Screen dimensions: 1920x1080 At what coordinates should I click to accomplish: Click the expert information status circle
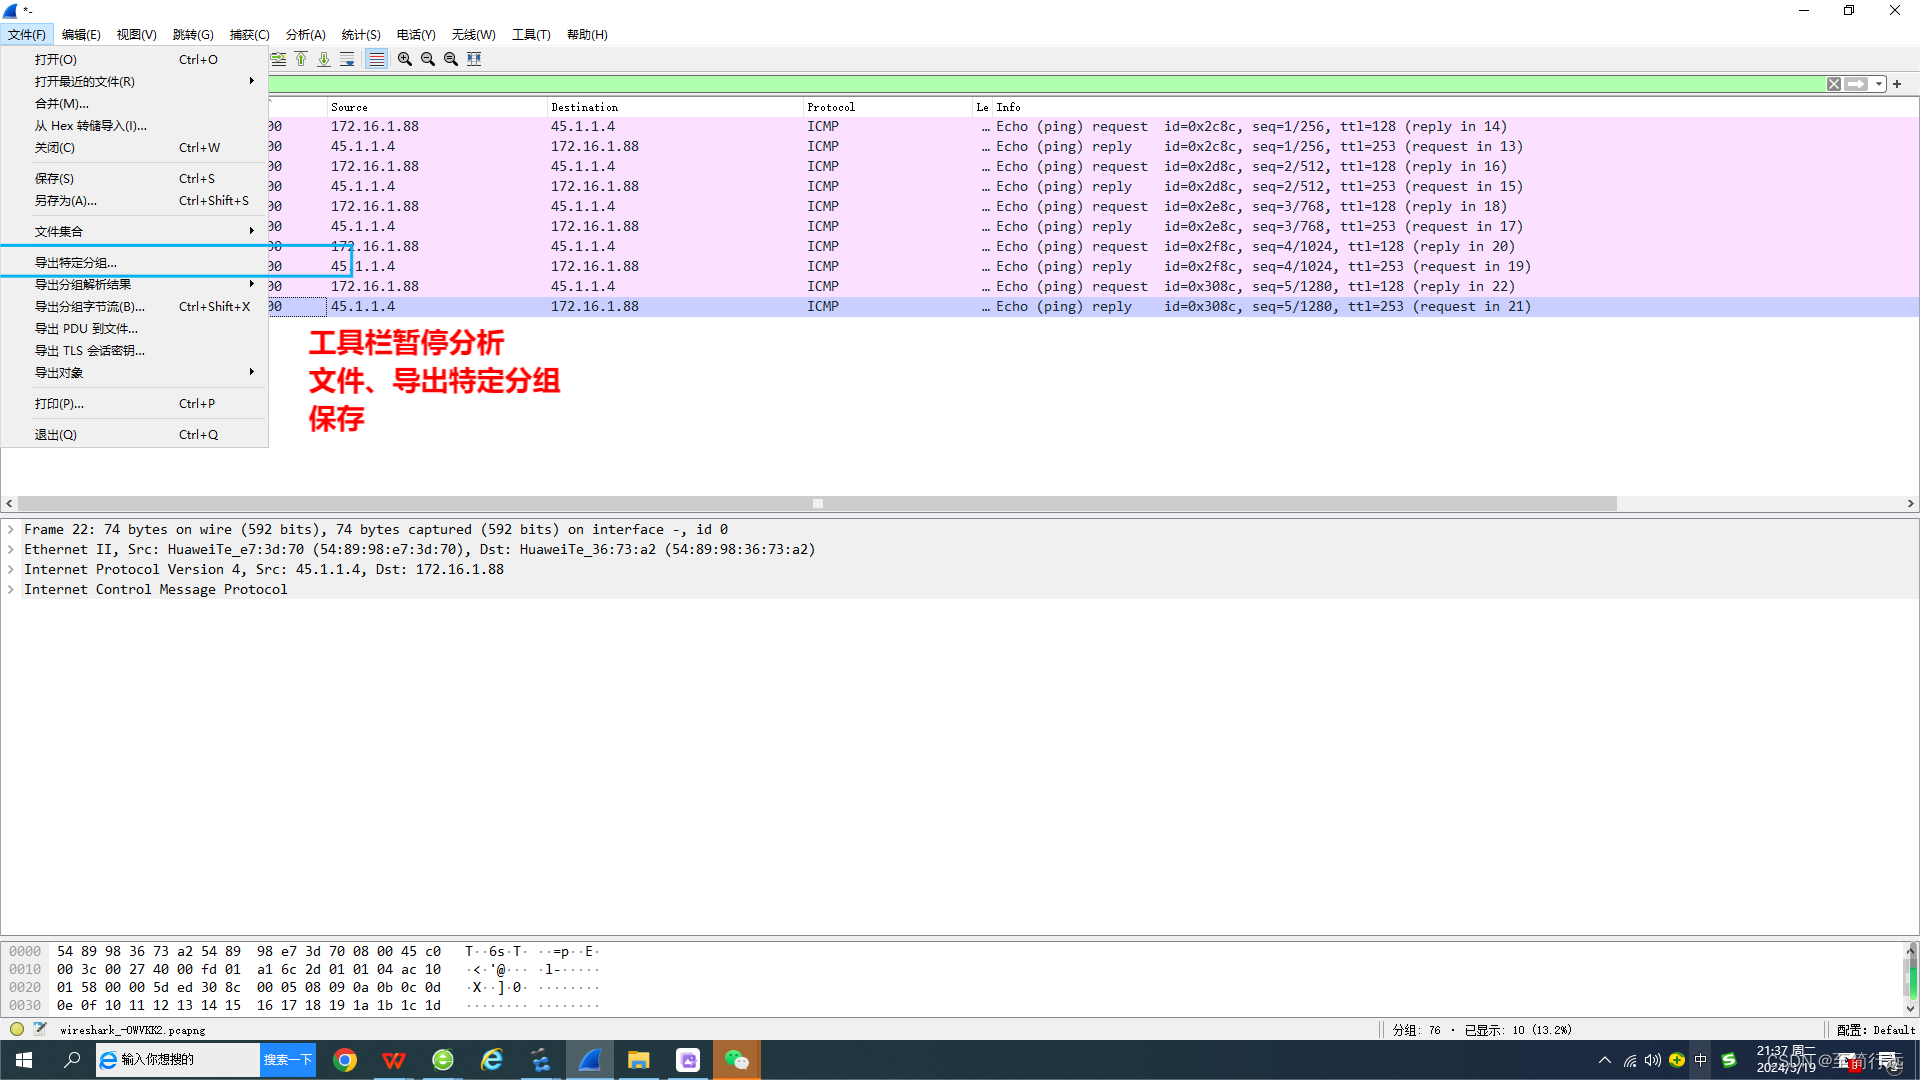click(x=17, y=1029)
